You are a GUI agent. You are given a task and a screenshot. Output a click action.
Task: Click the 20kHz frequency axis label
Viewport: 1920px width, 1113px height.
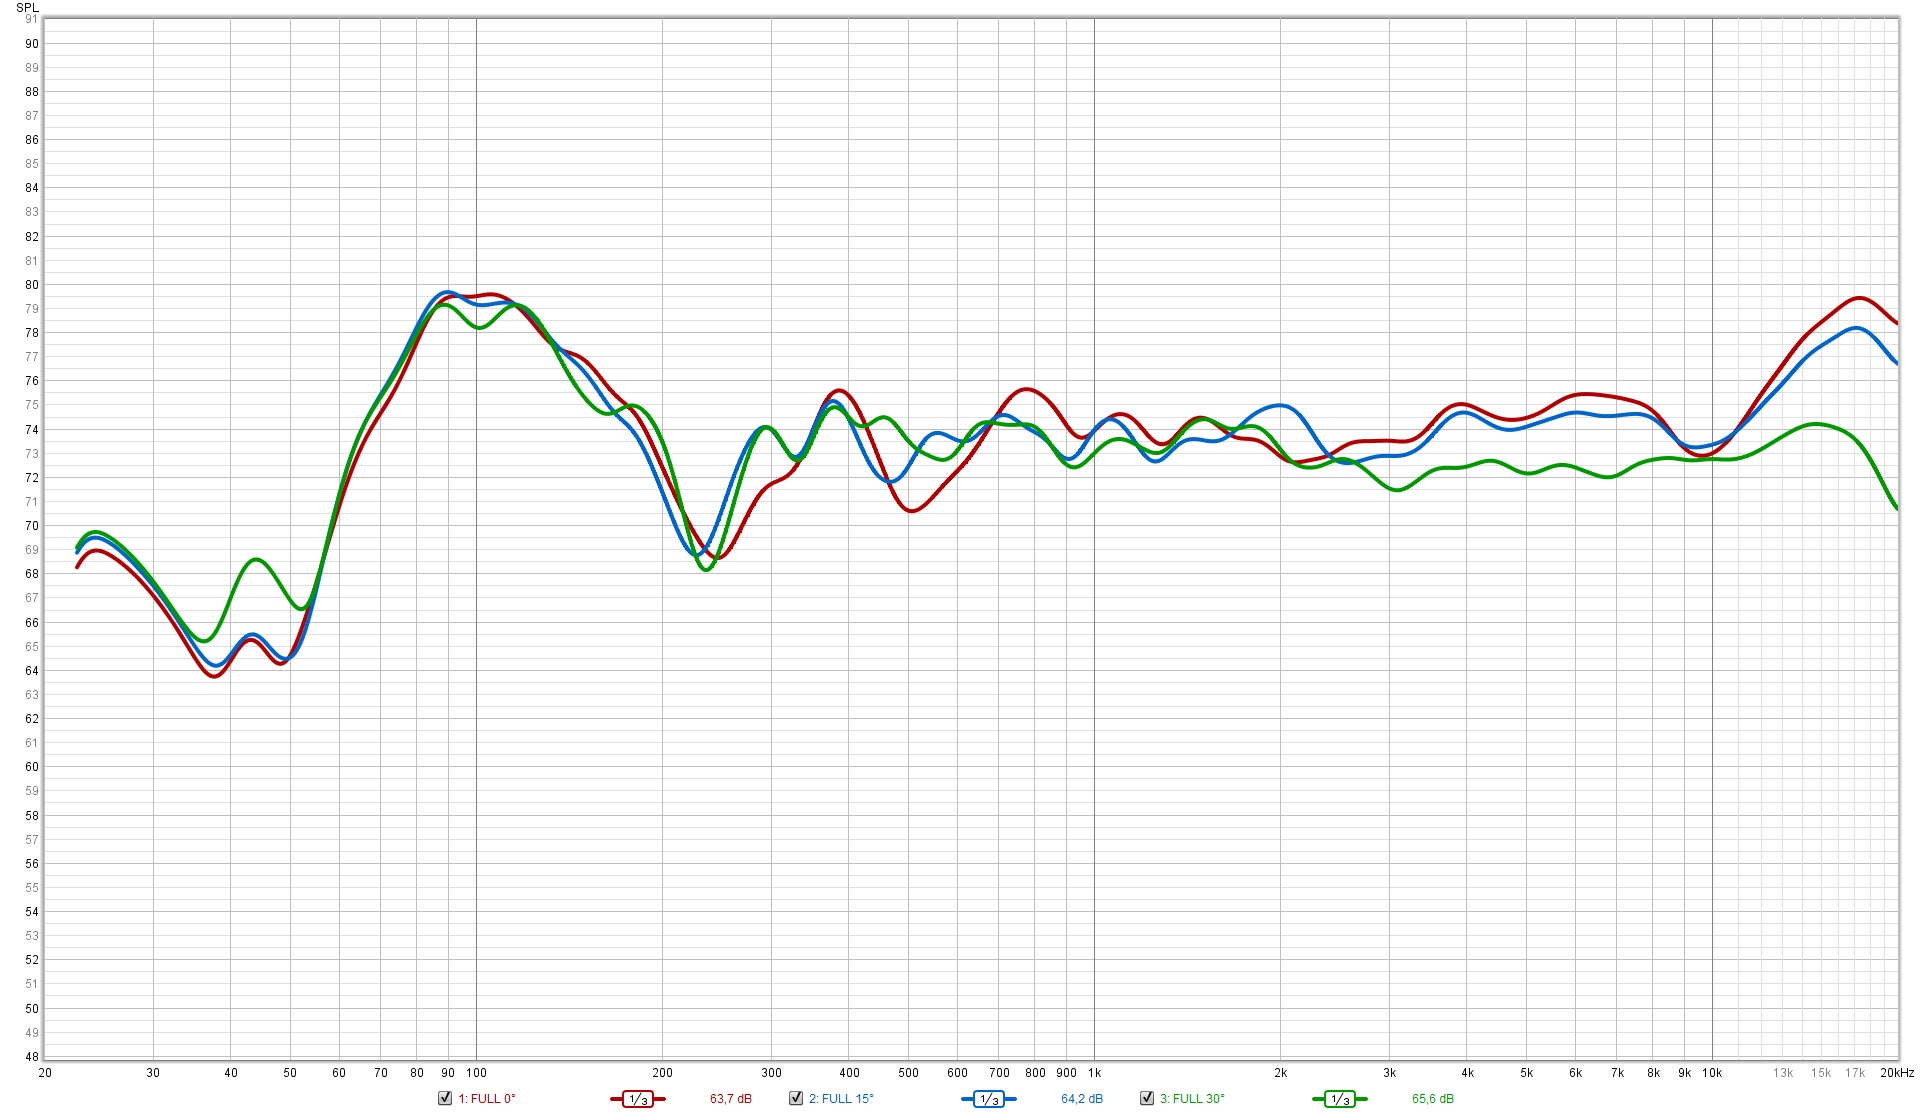(x=1896, y=1072)
